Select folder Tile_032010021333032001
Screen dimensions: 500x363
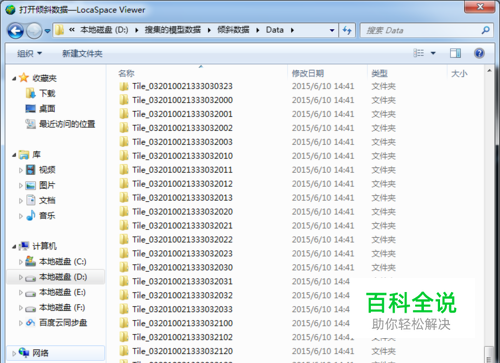click(x=182, y=114)
